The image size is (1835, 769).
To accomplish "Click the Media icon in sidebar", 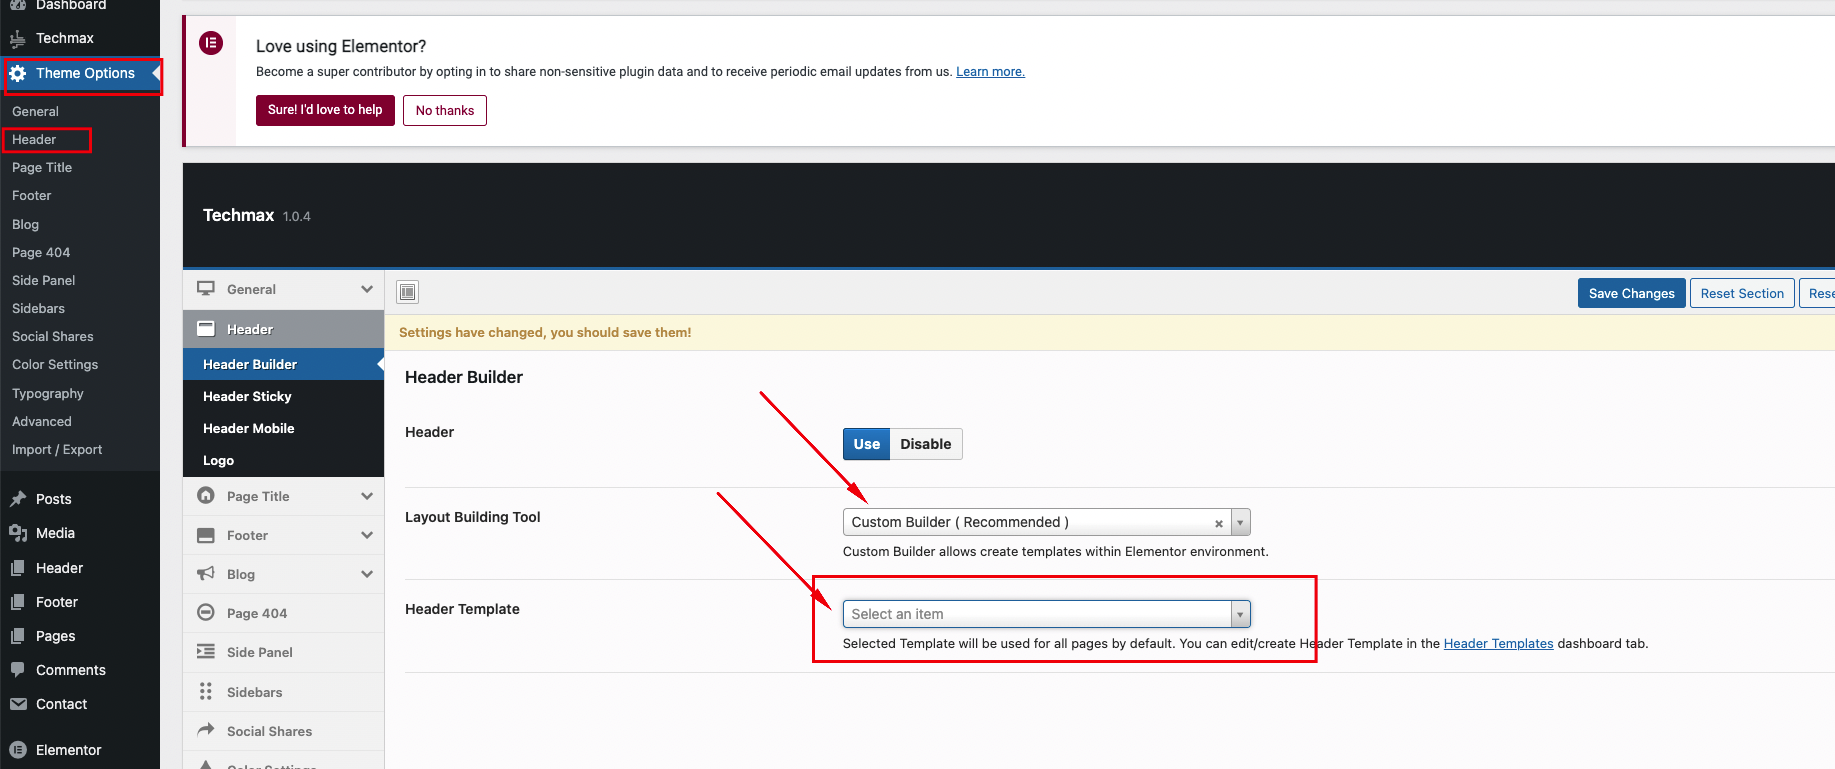I will [x=18, y=533].
